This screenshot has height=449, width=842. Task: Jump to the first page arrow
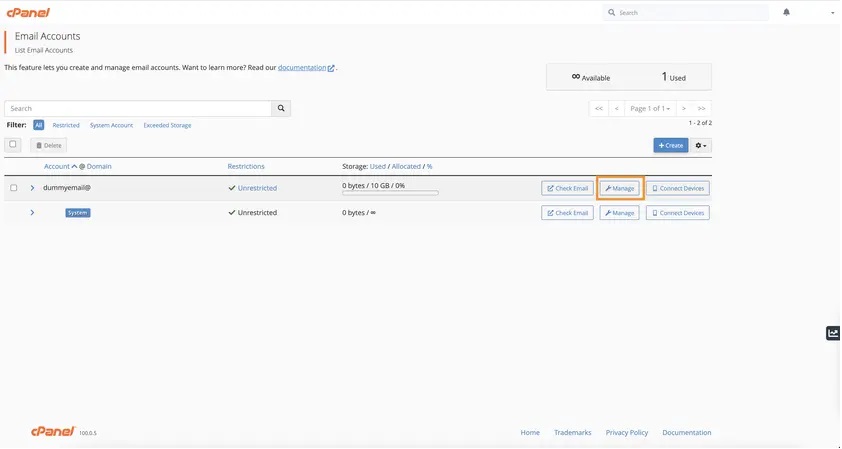[598, 108]
